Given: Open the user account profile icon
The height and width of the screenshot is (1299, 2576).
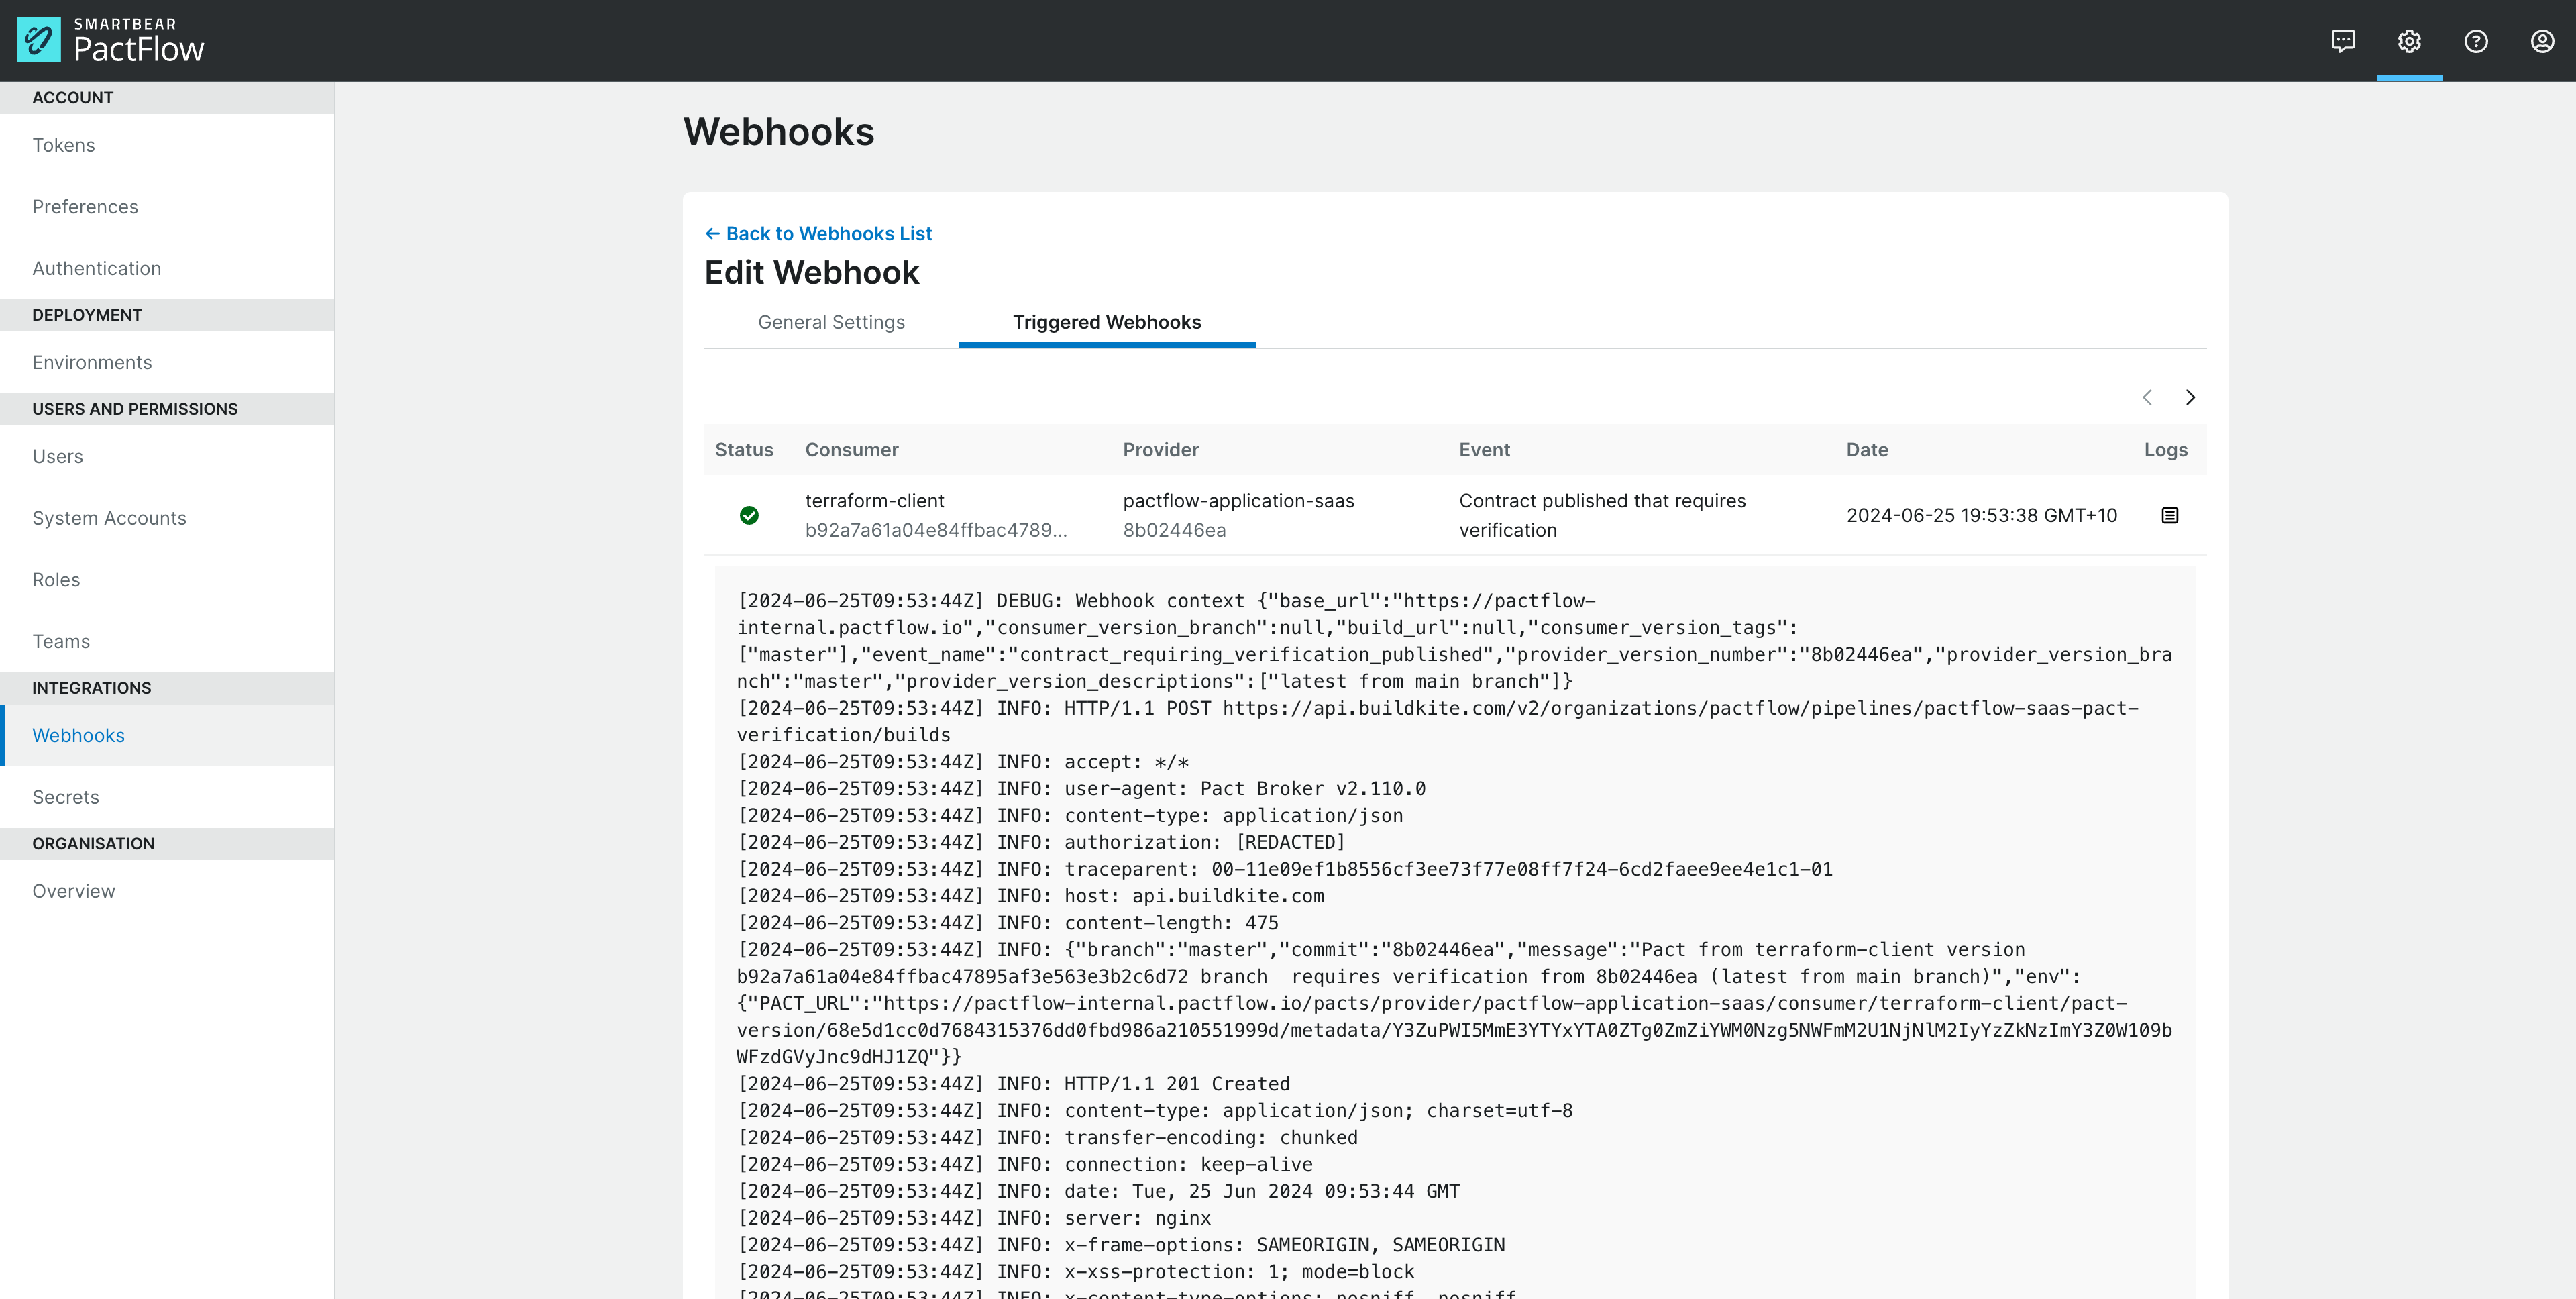Looking at the screenshot, I should point(2543,41).
